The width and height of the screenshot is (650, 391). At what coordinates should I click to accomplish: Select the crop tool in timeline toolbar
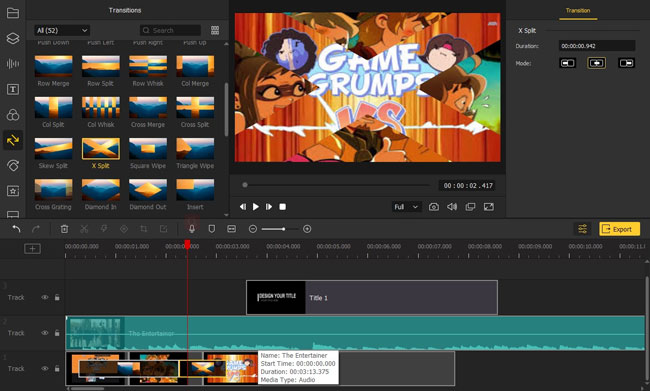click(x=144, y=229)
